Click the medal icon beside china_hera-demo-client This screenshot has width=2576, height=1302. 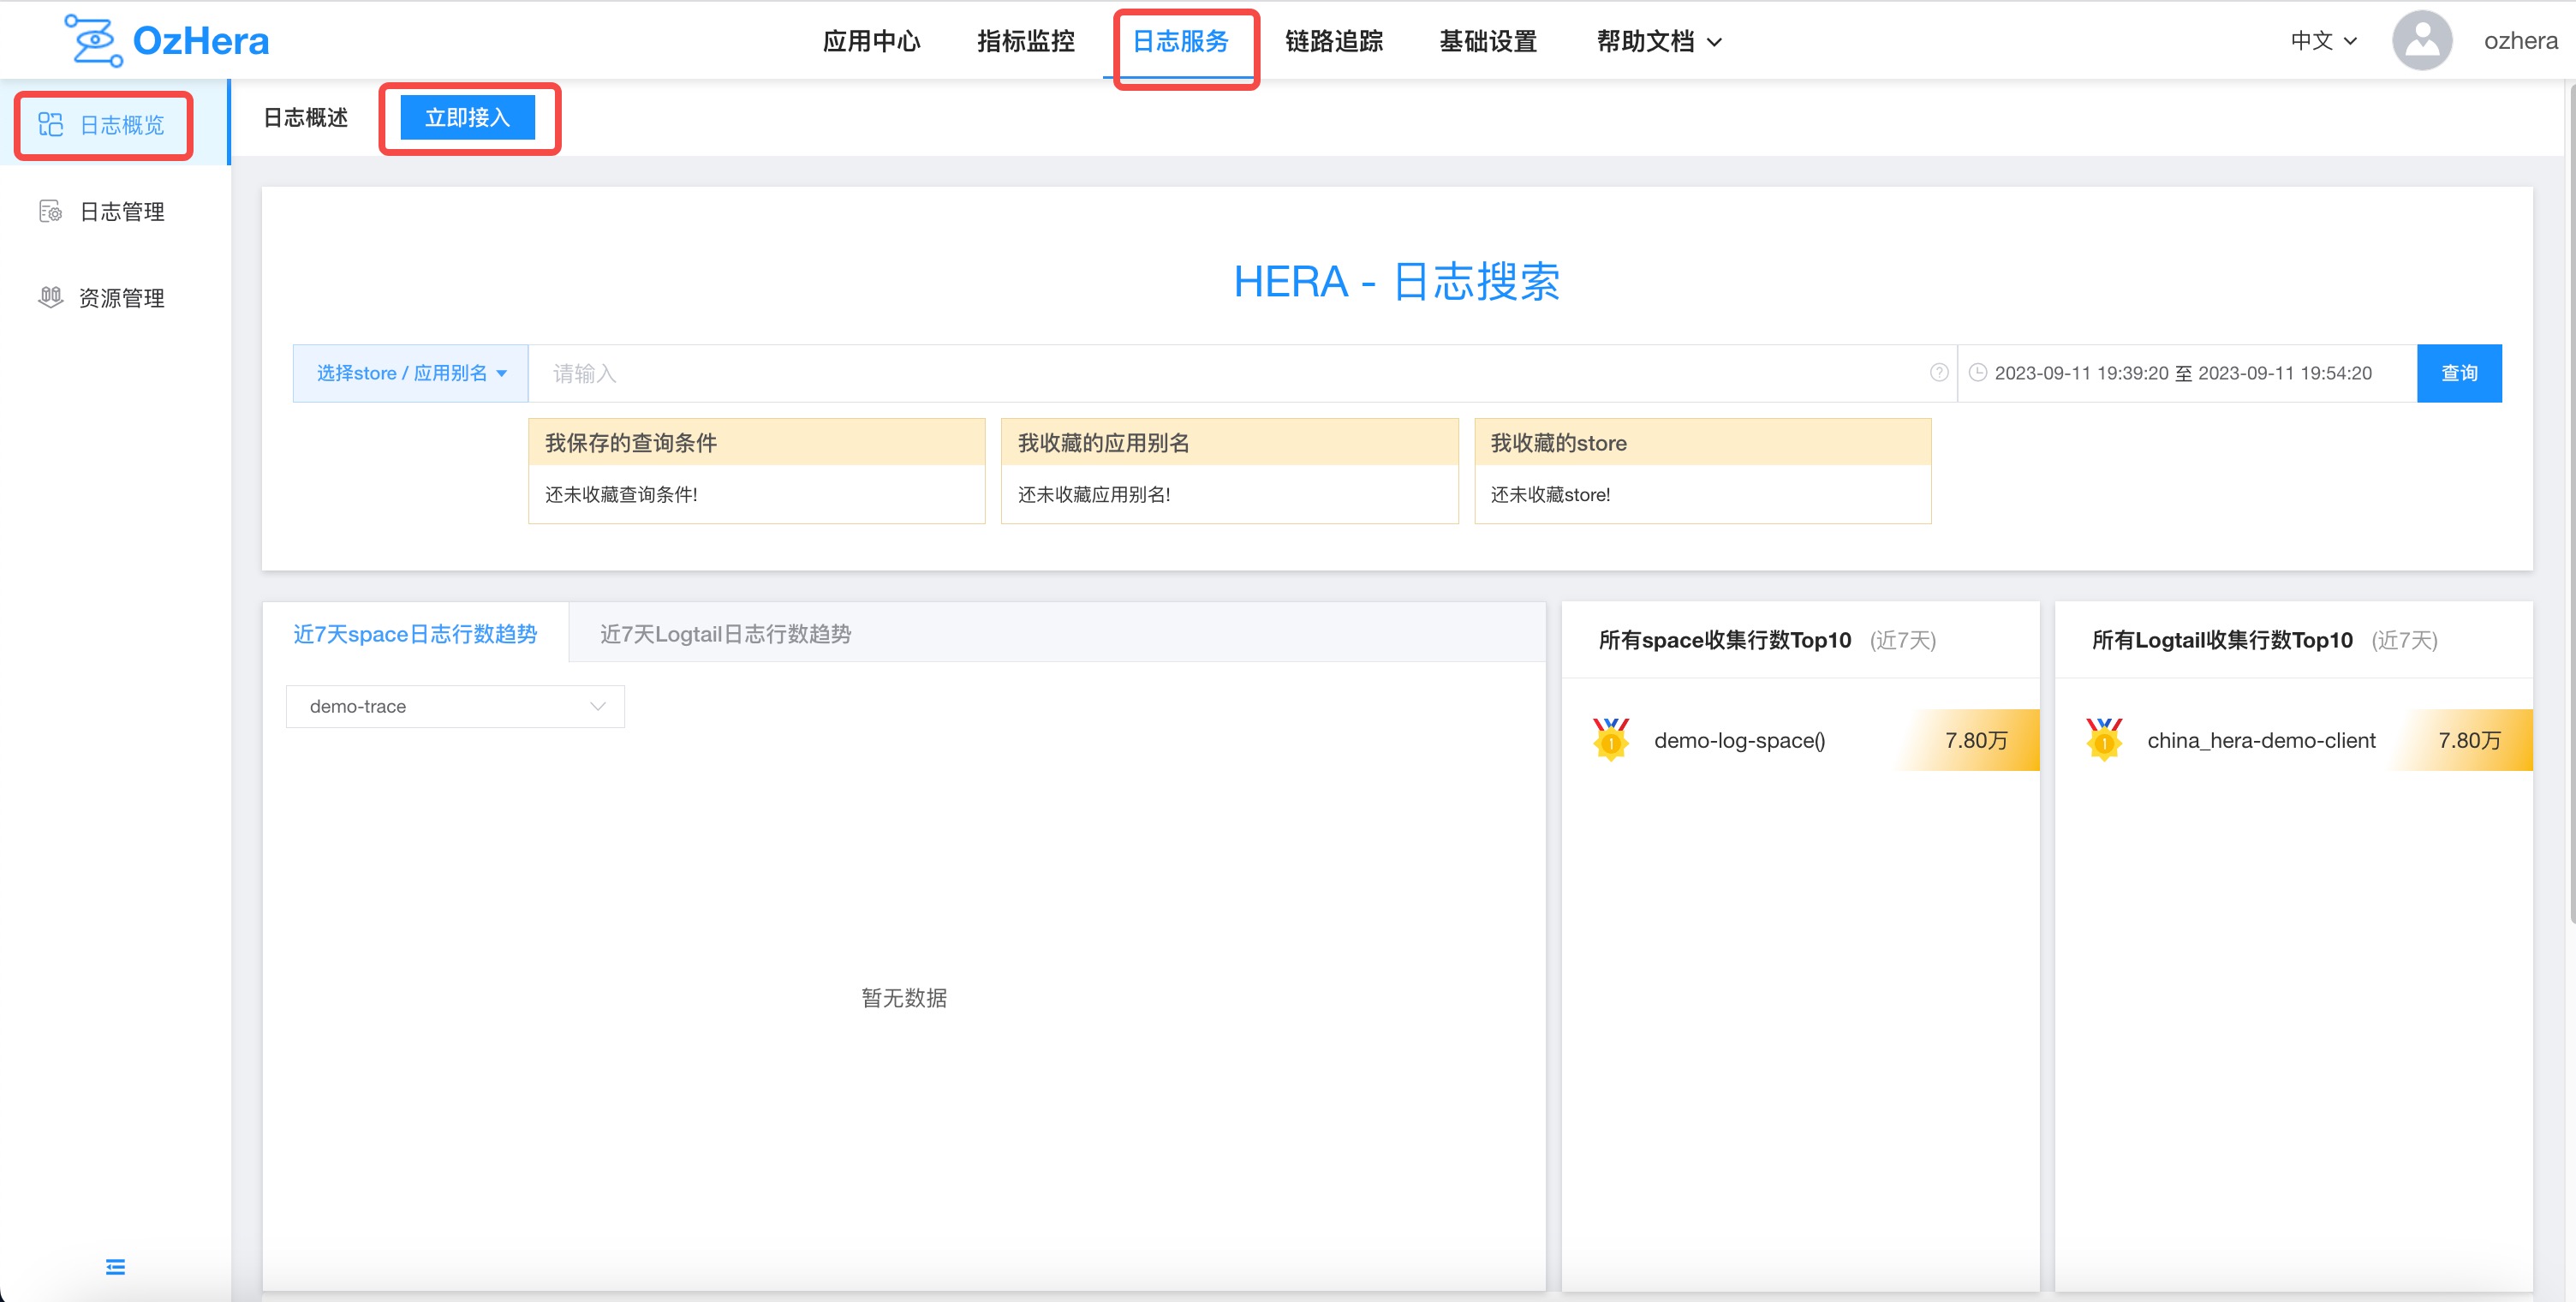coord(2104,740)
